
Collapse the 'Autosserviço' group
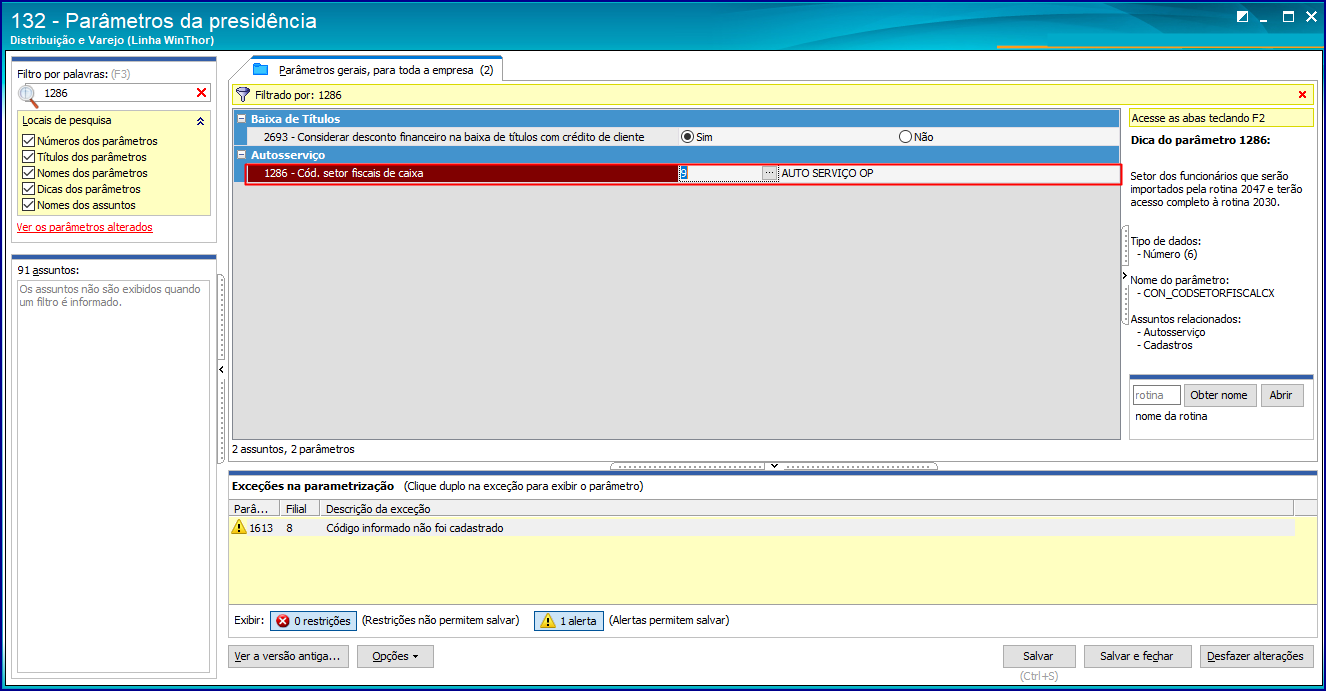[241, 155]
